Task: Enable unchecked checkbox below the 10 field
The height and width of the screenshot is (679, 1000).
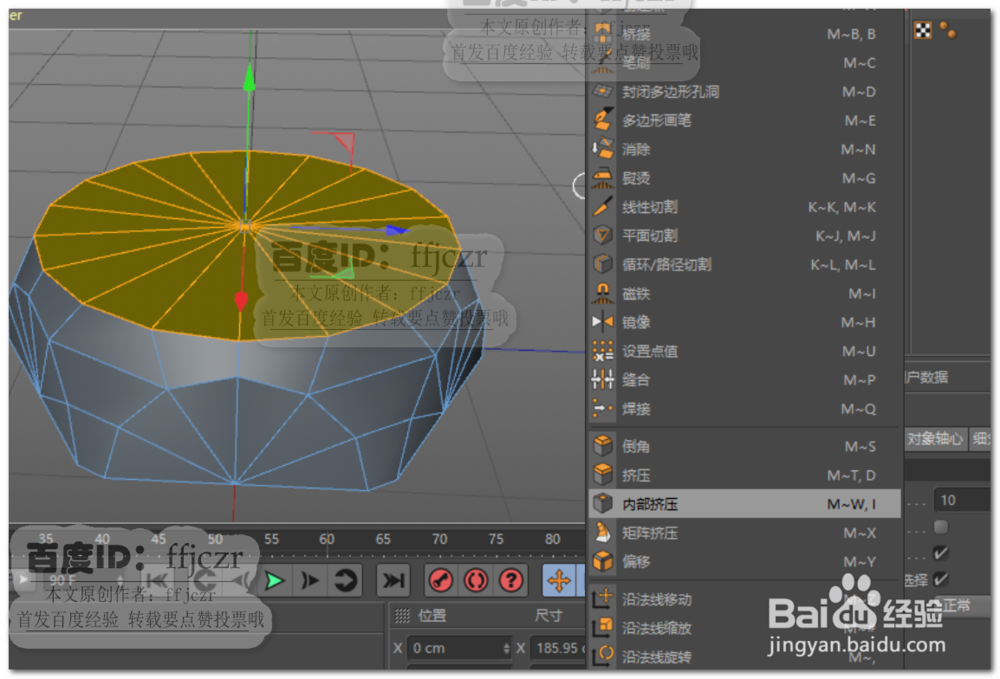Action: (941, 527)
